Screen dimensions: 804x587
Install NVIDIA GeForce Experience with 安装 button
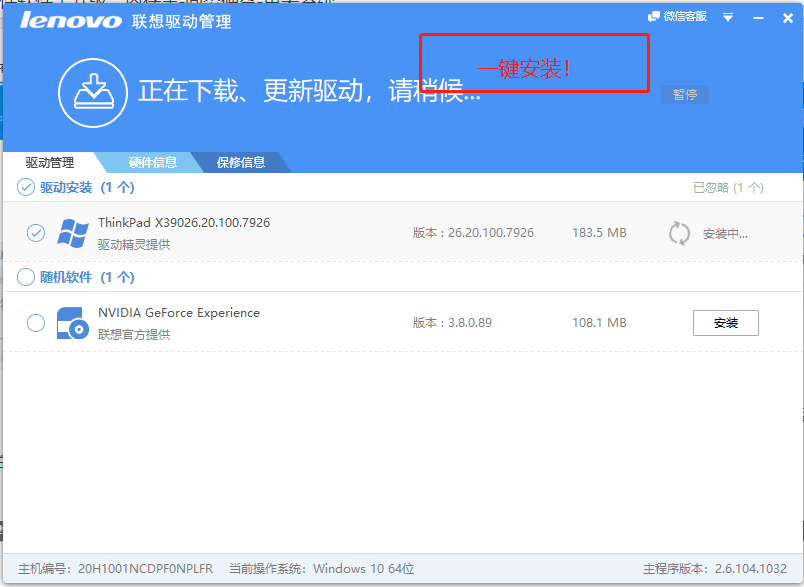point(726,323)
